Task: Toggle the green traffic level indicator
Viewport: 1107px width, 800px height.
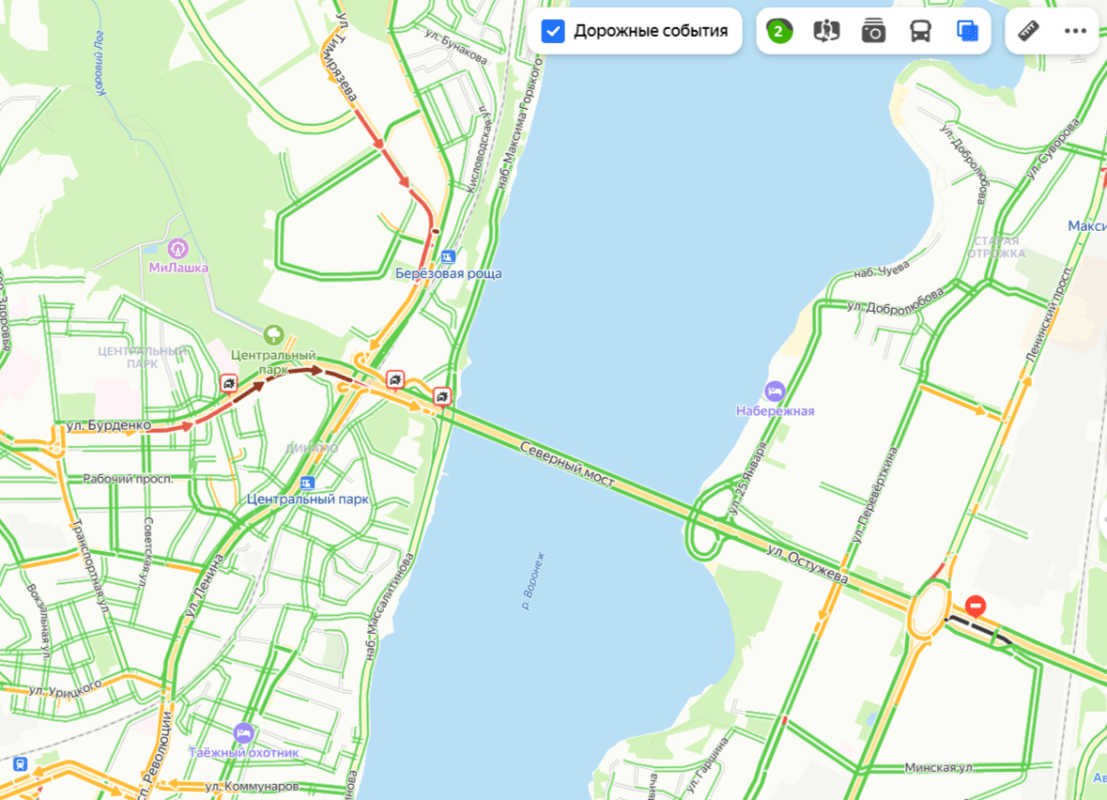Action: (779, 31)
